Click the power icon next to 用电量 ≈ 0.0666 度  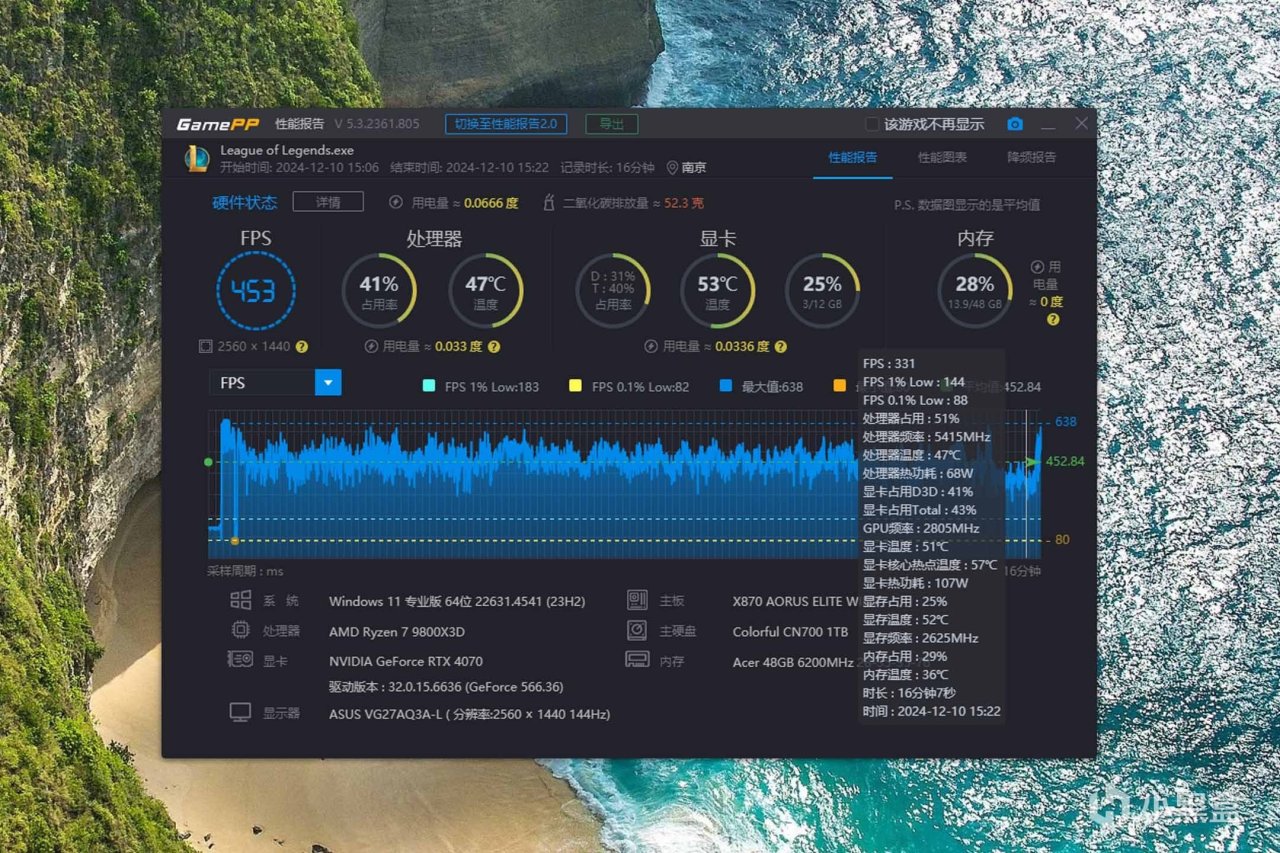396,203
